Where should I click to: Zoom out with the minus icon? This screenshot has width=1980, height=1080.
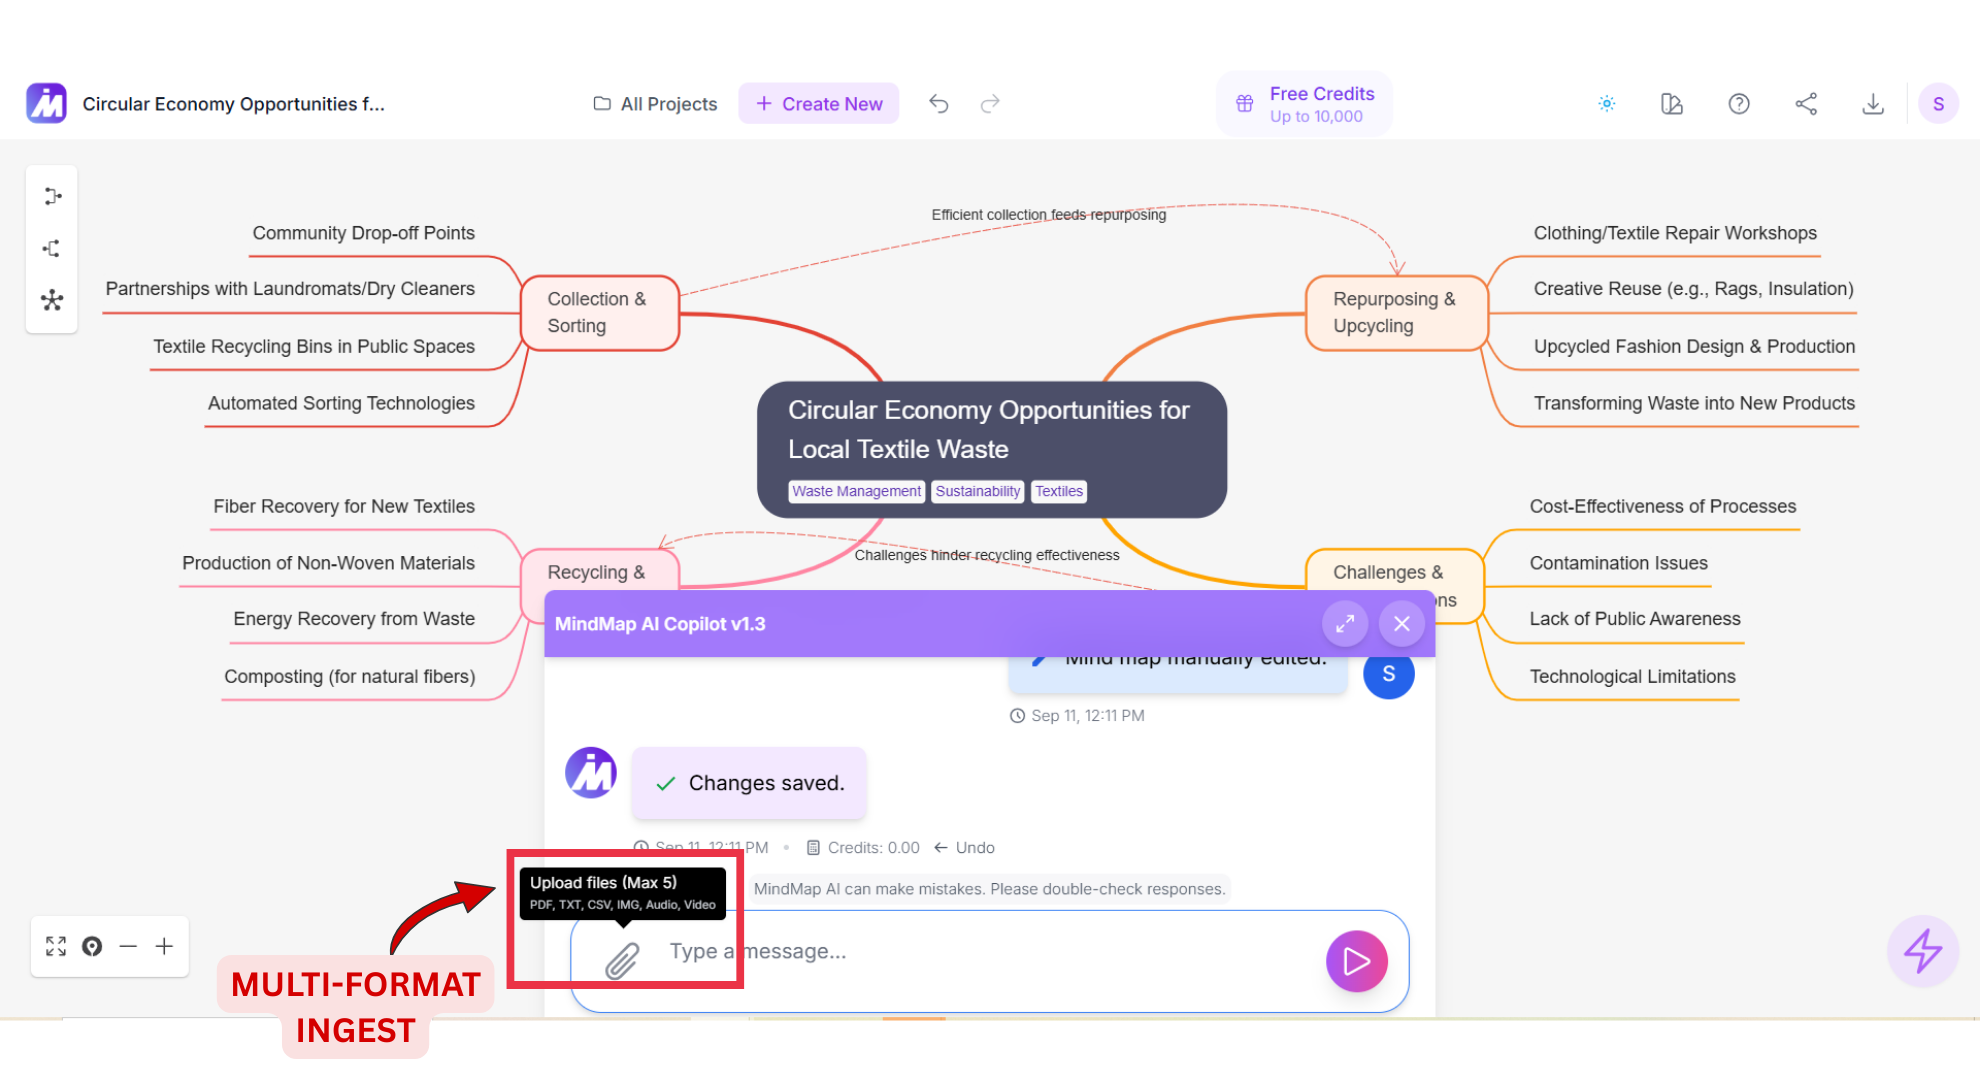pyautogui.click(x=128, y=946)
